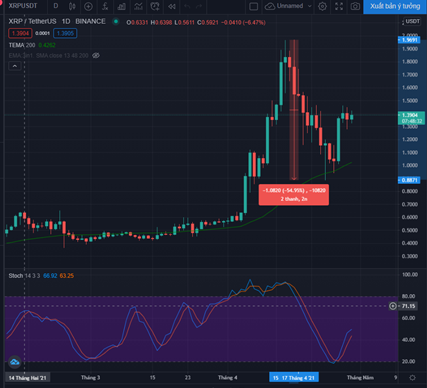The width and height of the screenshot is (427, 388).
Task: Click the green market status dot
Action: [116, 21]
